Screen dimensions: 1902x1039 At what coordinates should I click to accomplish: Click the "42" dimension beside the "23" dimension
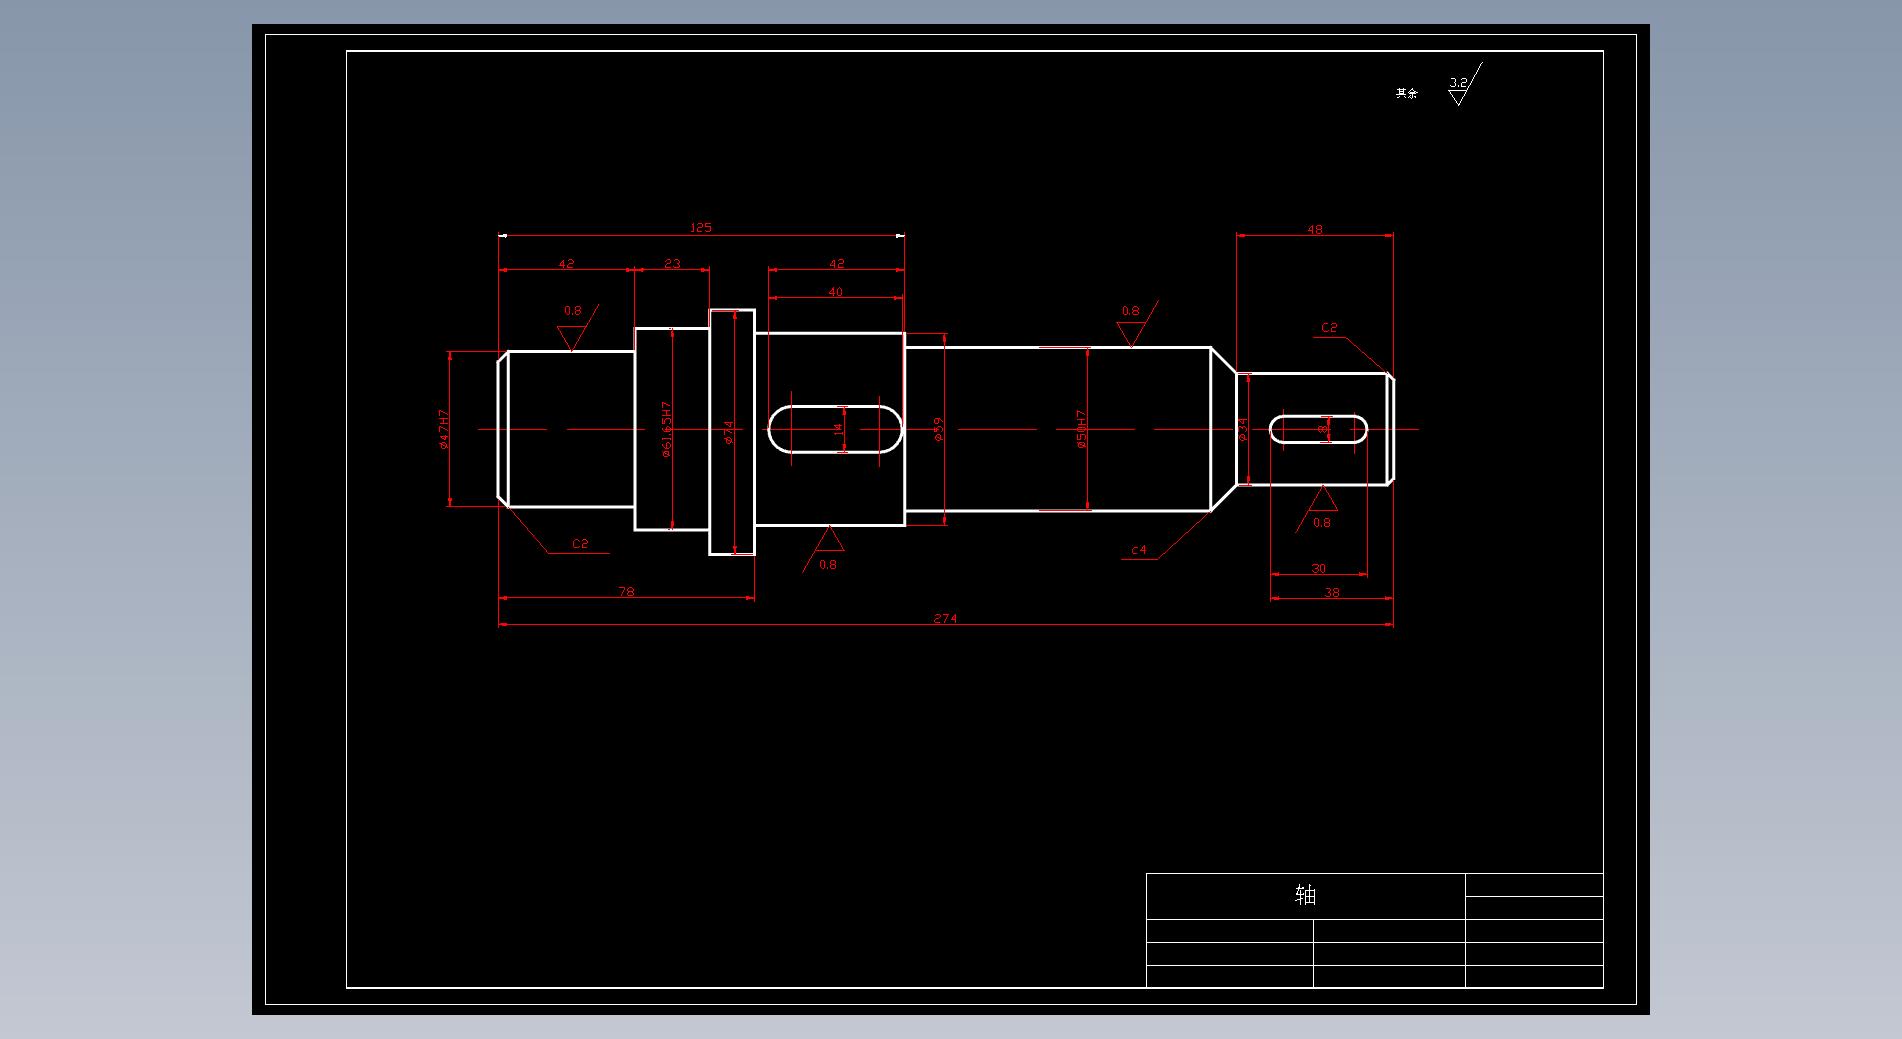[x=566, y=264]
